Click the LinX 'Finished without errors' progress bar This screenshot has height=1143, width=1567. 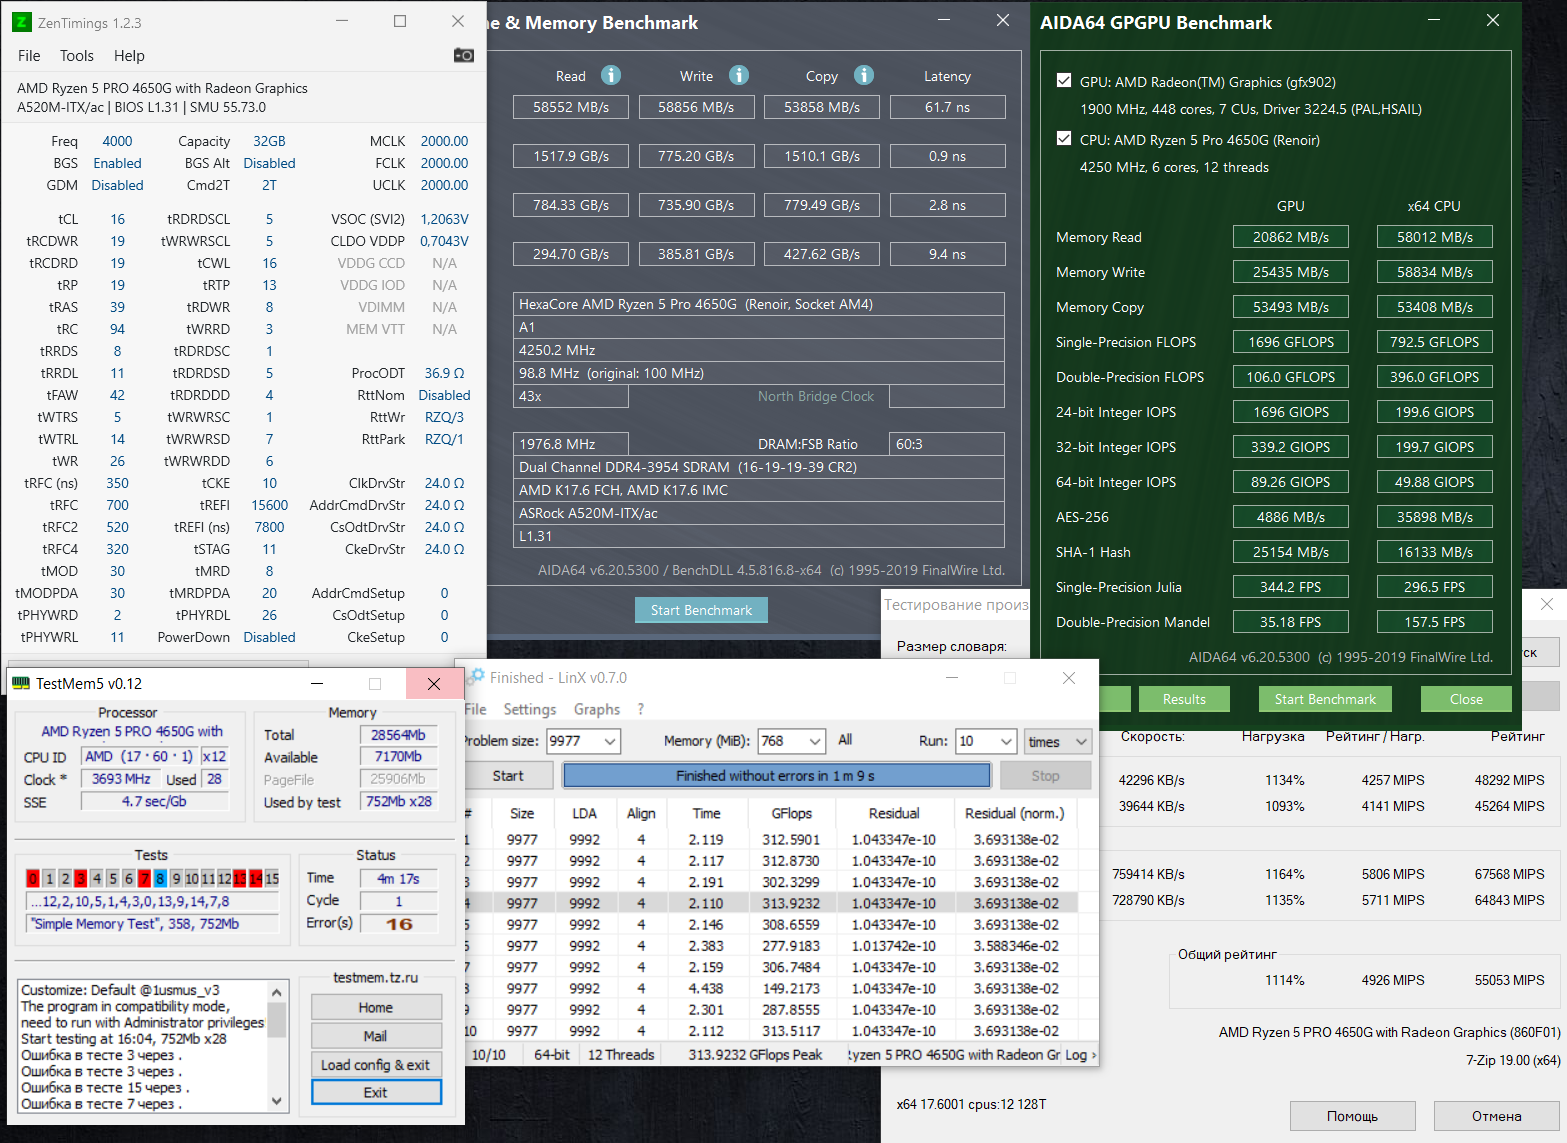(776, 775)
